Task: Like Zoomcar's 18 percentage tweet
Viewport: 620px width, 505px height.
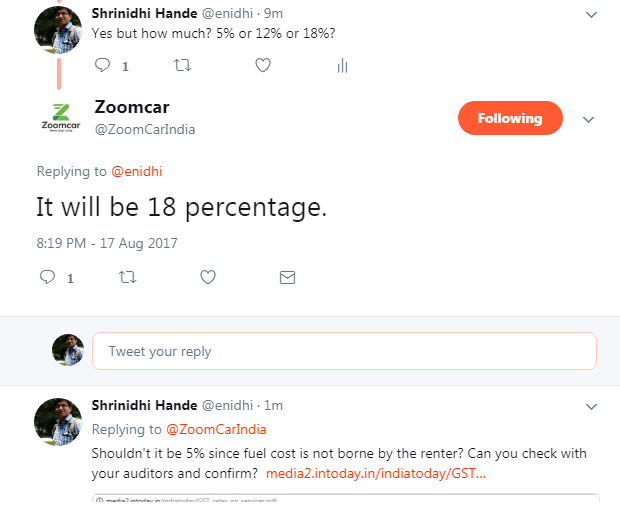Action: (207, 277)
